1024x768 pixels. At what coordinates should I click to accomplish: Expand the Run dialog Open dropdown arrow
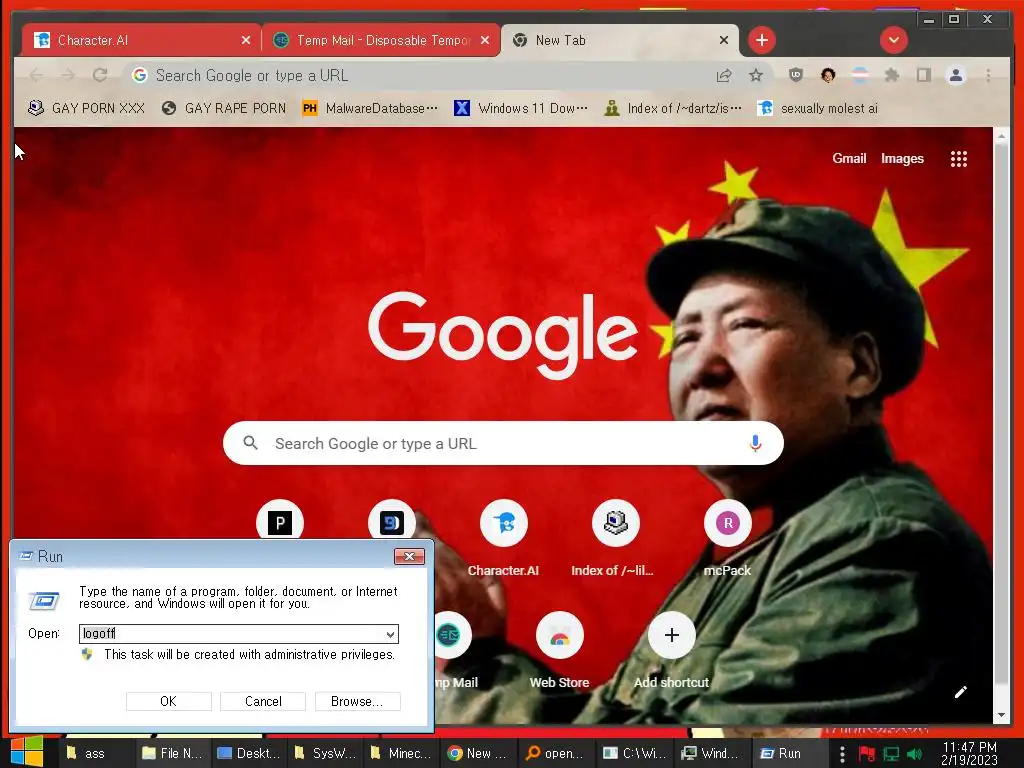pos(390,634)
